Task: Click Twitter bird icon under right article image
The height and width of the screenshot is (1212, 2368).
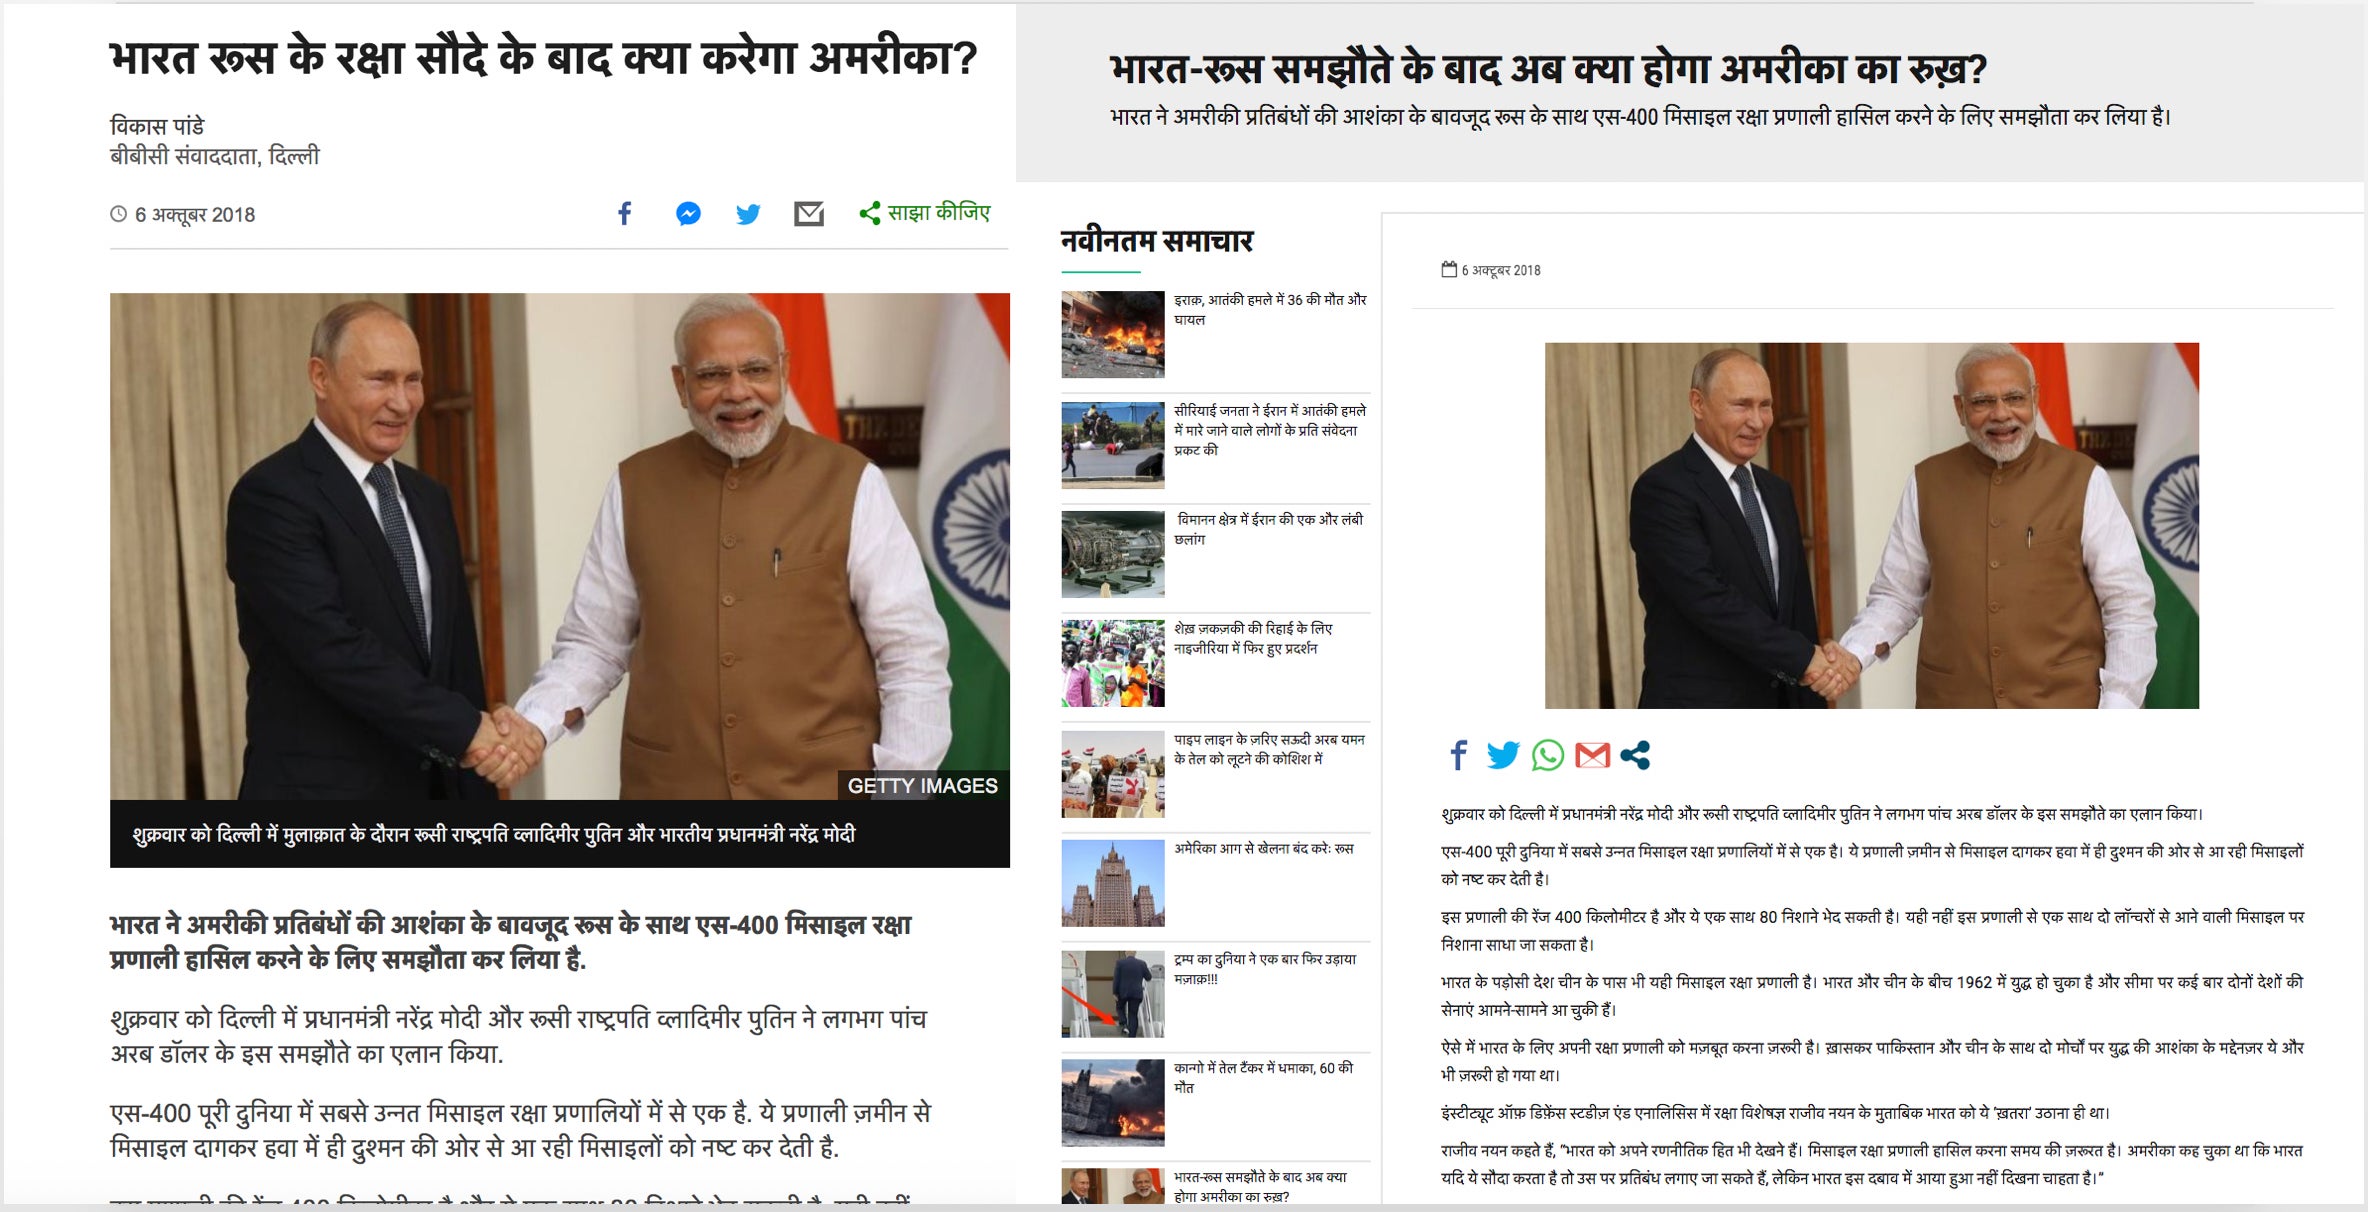Action: point(1503,755)
